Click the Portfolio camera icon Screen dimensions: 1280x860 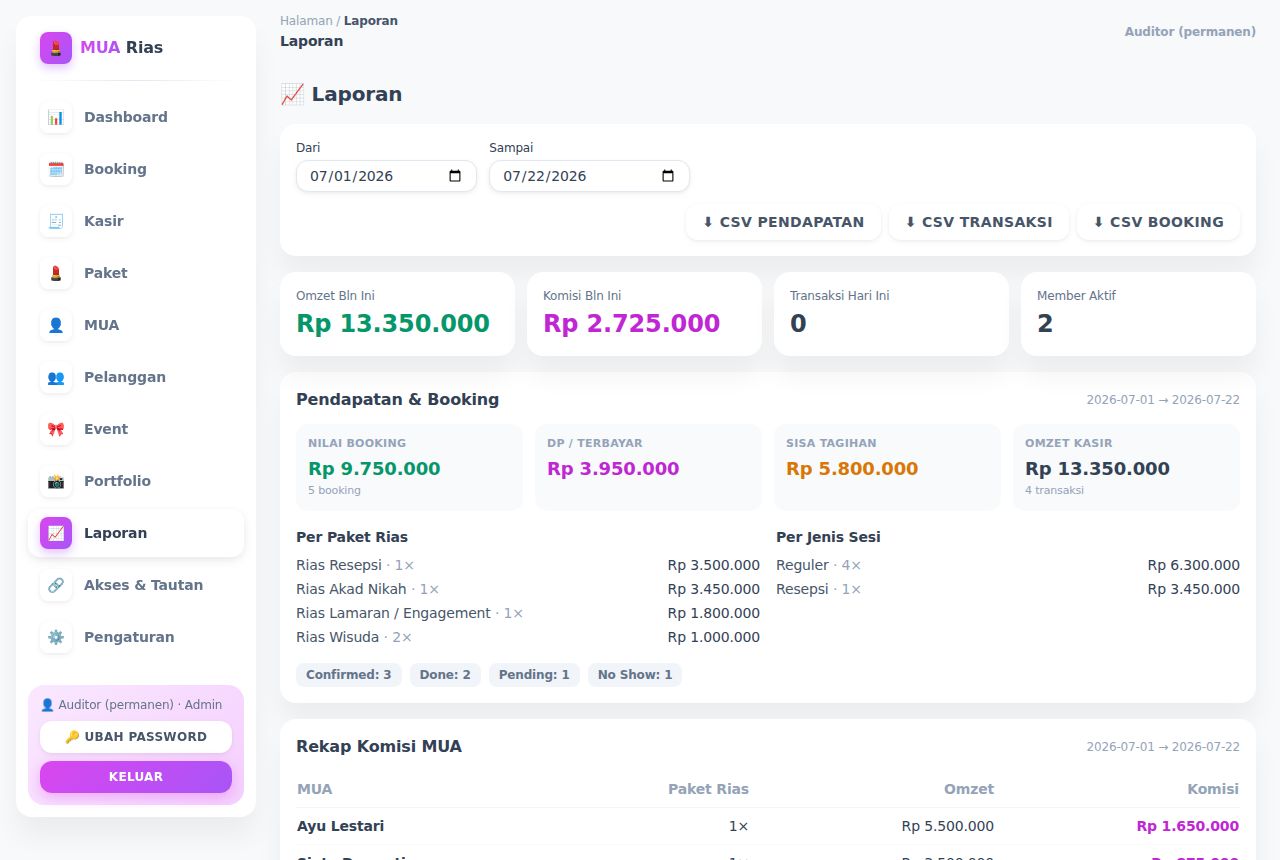click(56, 481)
